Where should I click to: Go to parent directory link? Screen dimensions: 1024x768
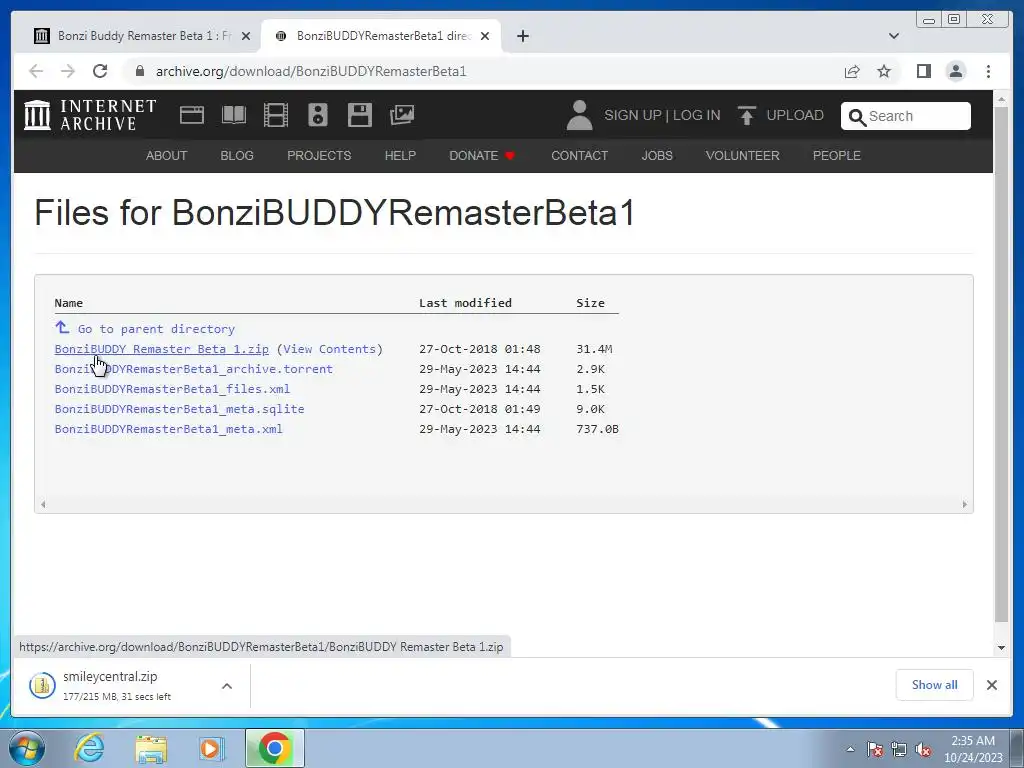(x=156, y=329)
